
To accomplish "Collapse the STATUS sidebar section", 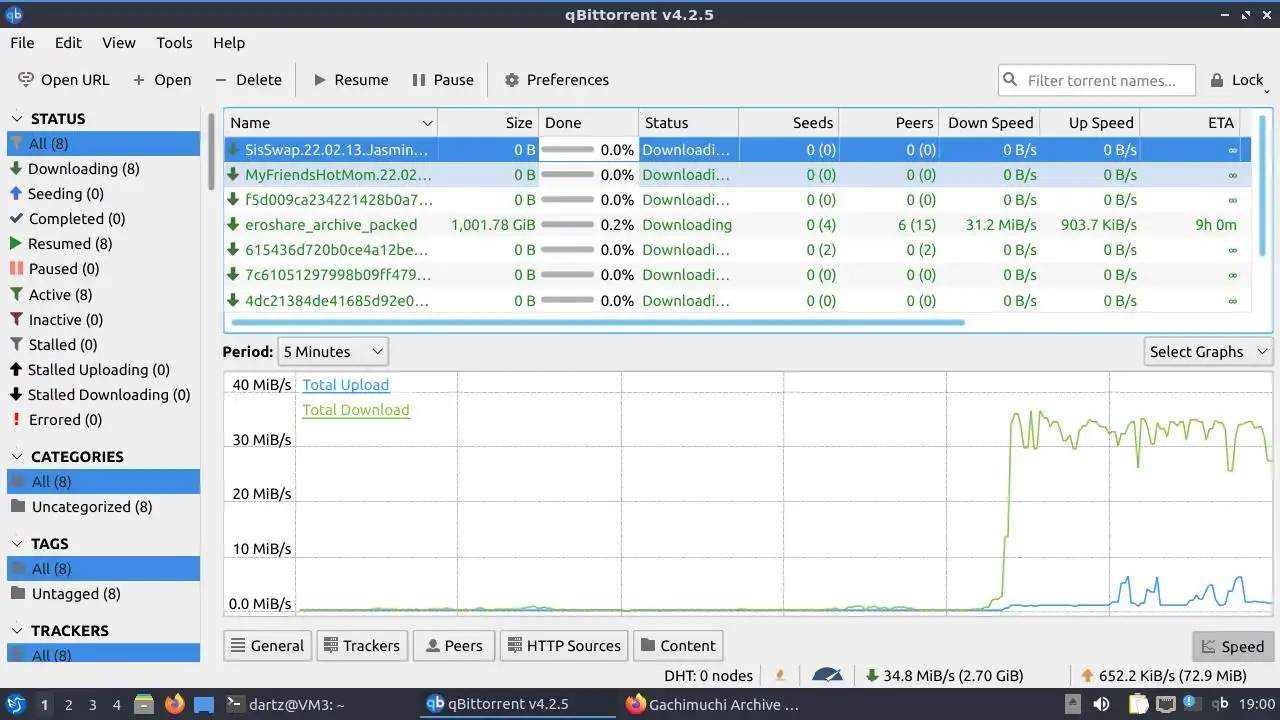I will 16,118.
